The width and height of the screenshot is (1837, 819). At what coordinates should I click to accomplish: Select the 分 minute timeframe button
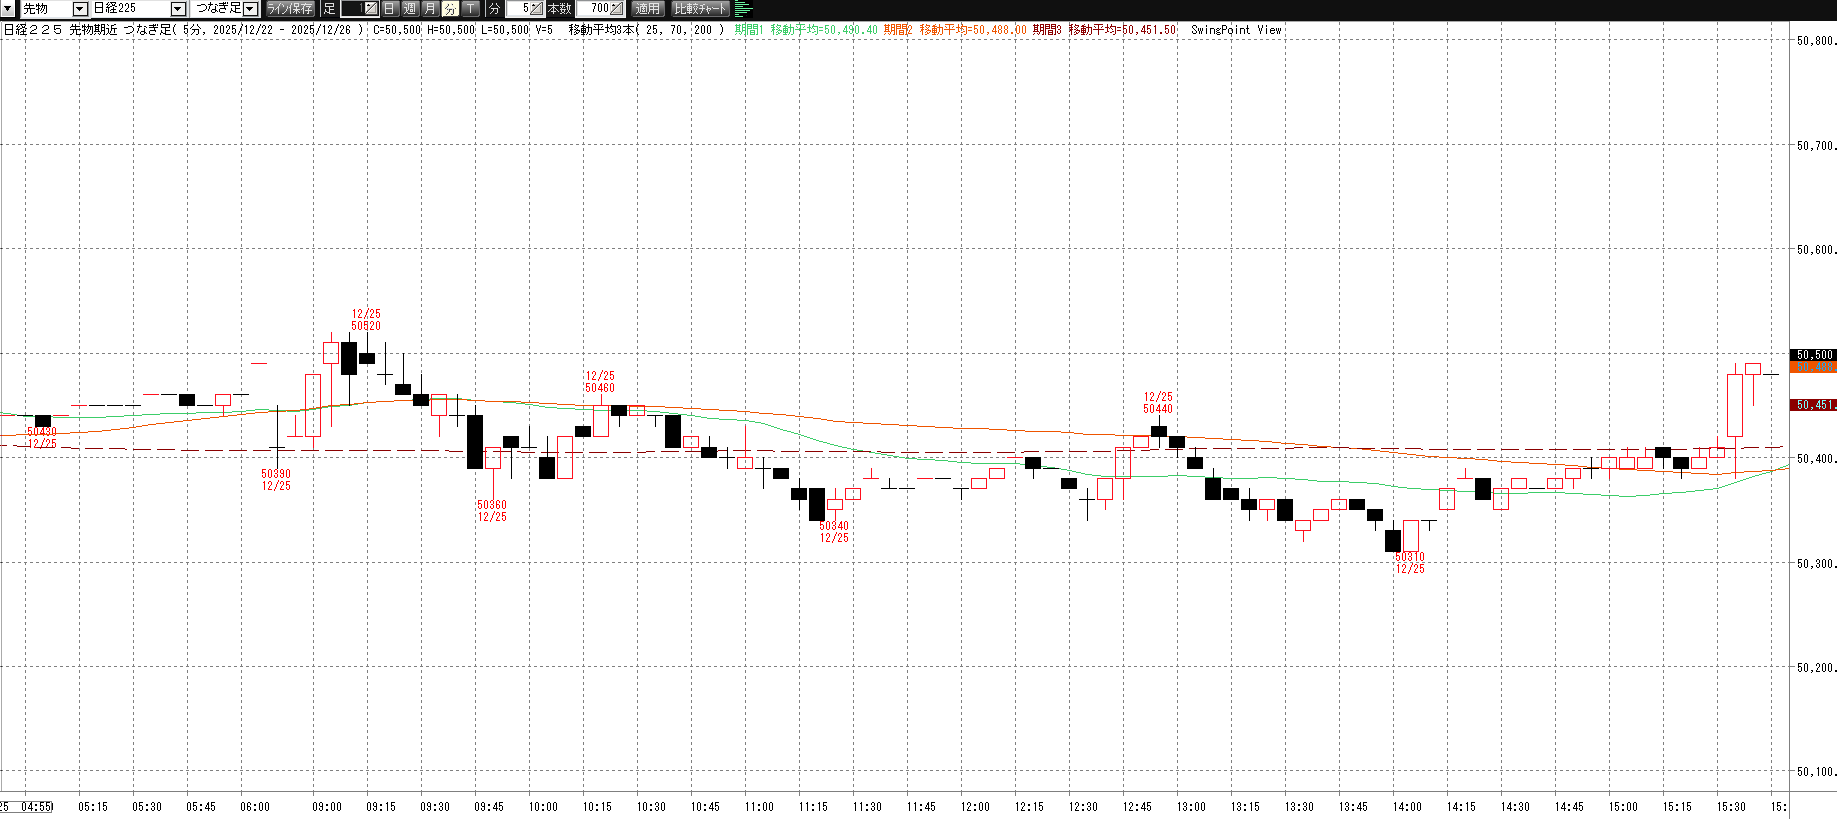(x=450, y=9)
